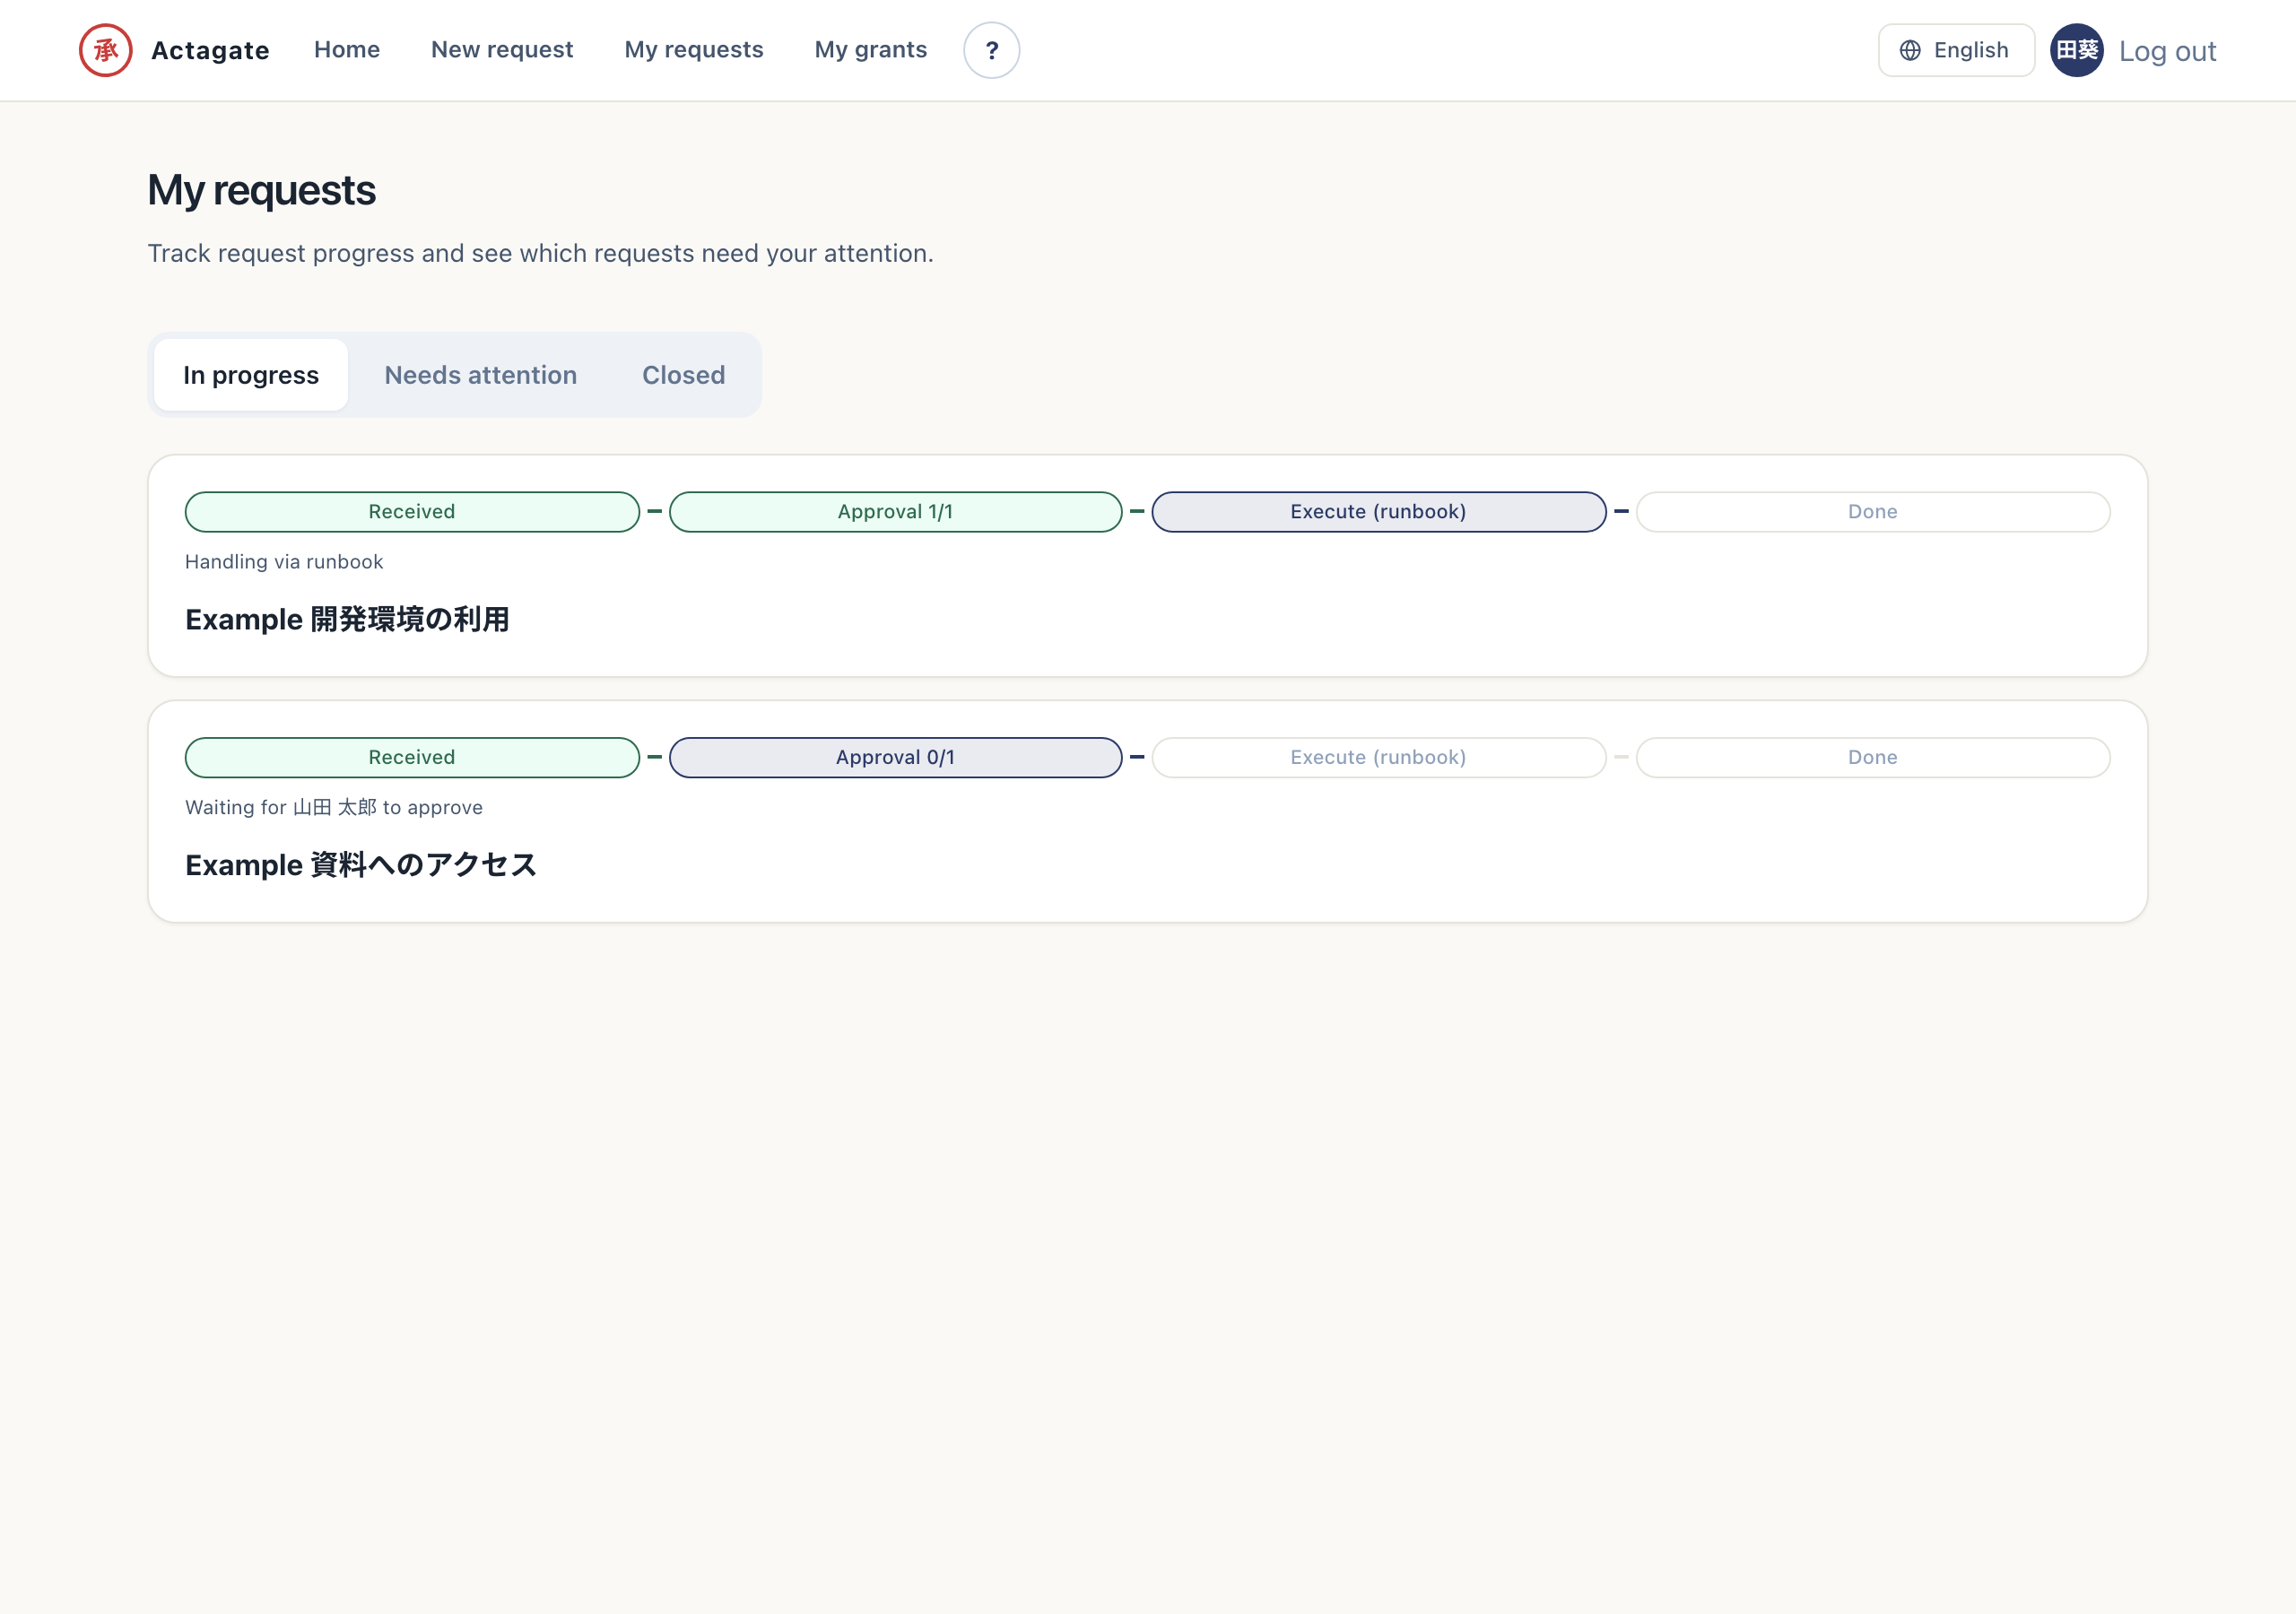Navigate to My grants

pos(871,50)
